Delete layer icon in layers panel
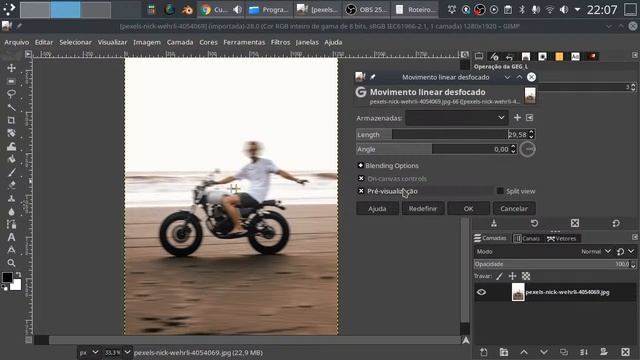This screenshot has height=360, width=640. click(x=625, y=352)
